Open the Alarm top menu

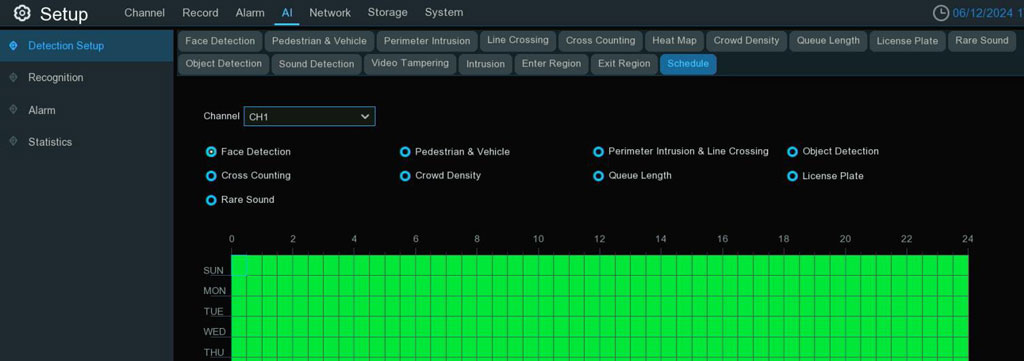(250, 12)
